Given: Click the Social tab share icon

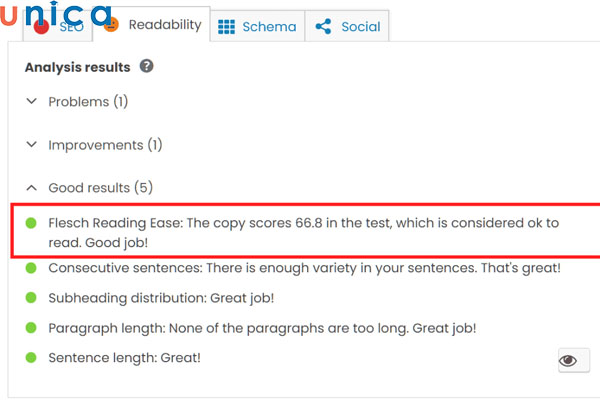Looking at the screenshot, I should (x=323, y=27).
